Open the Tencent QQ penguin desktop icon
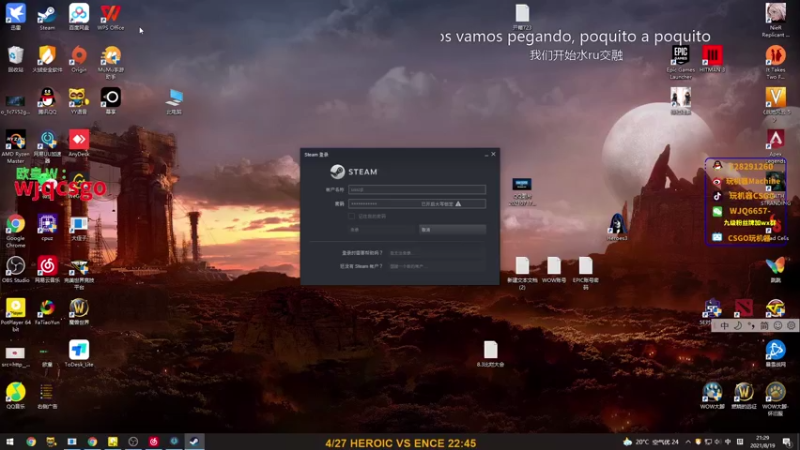The width and height of the screenshot is (800, 450). click(47, 101)
